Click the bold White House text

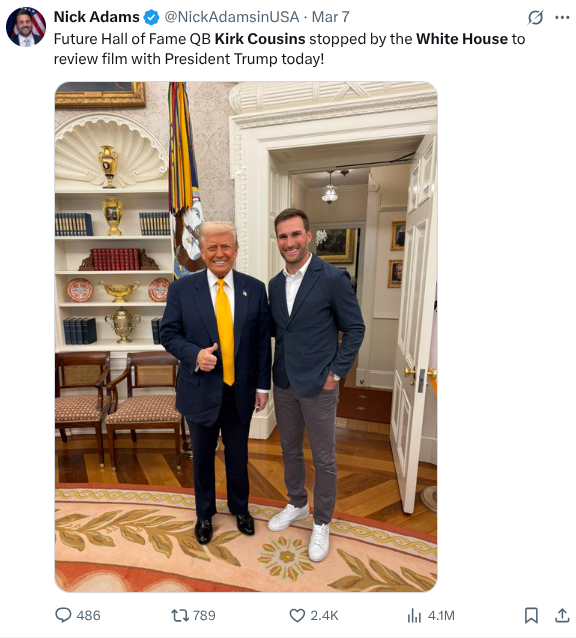462,39
